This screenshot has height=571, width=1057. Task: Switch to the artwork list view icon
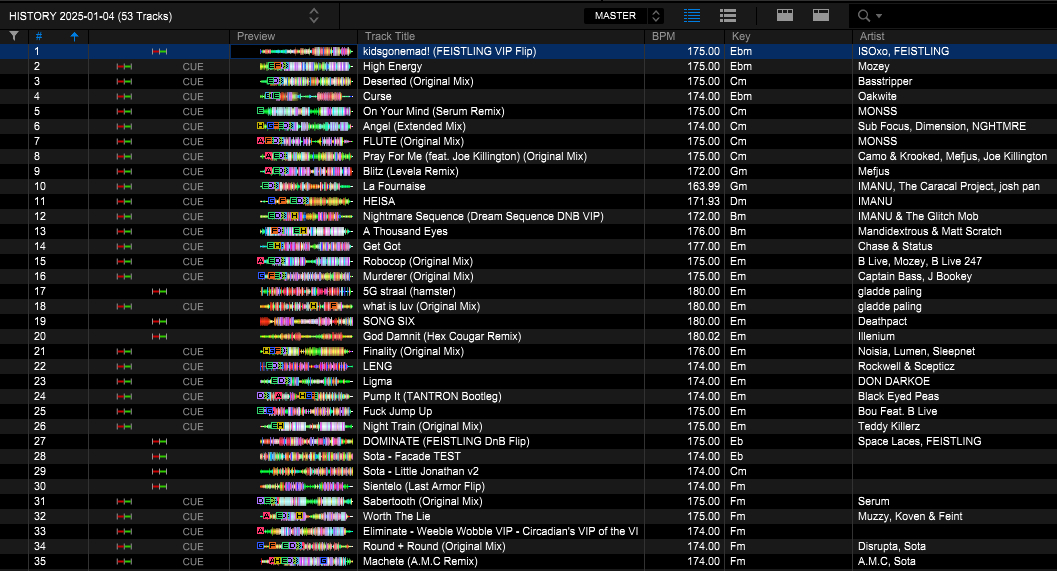pos(728,15)
